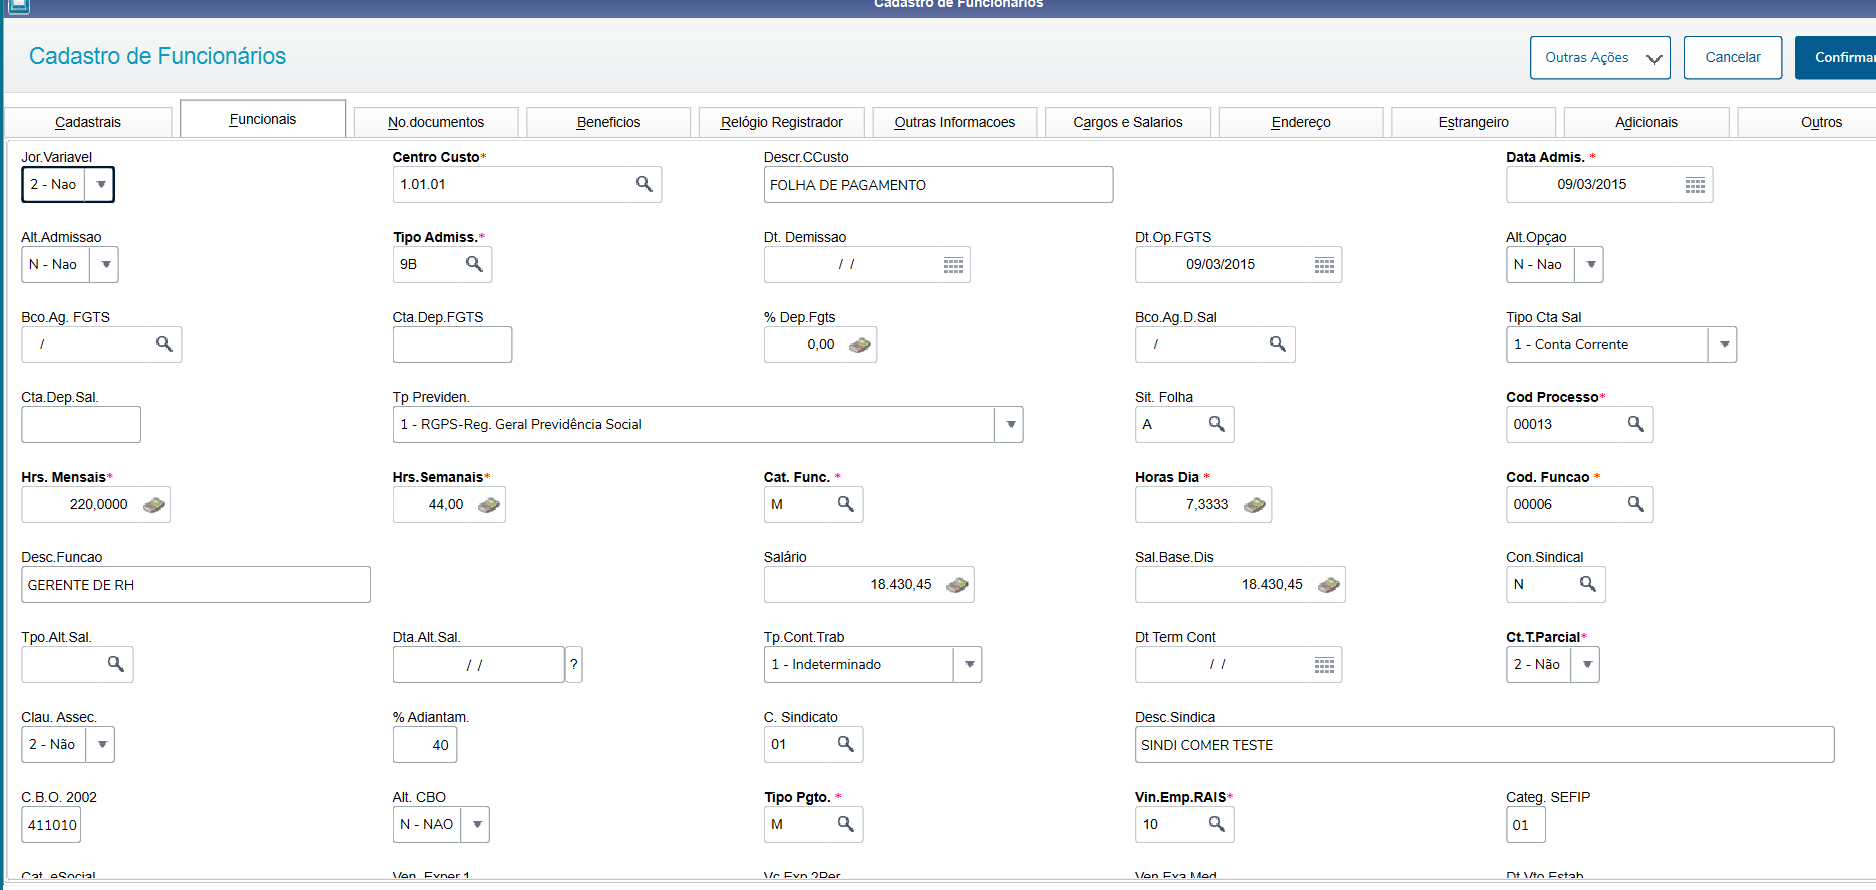Image resolution: width=1876 pixels, height=890 pixels.
Task: Click the Cancelar button
Action: click(x=1732, y=58)
